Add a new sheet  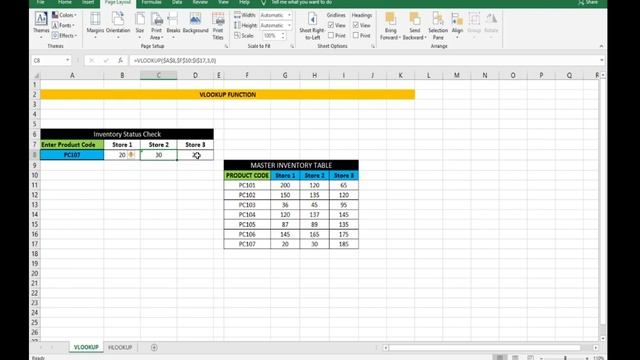tap(154, 348)
